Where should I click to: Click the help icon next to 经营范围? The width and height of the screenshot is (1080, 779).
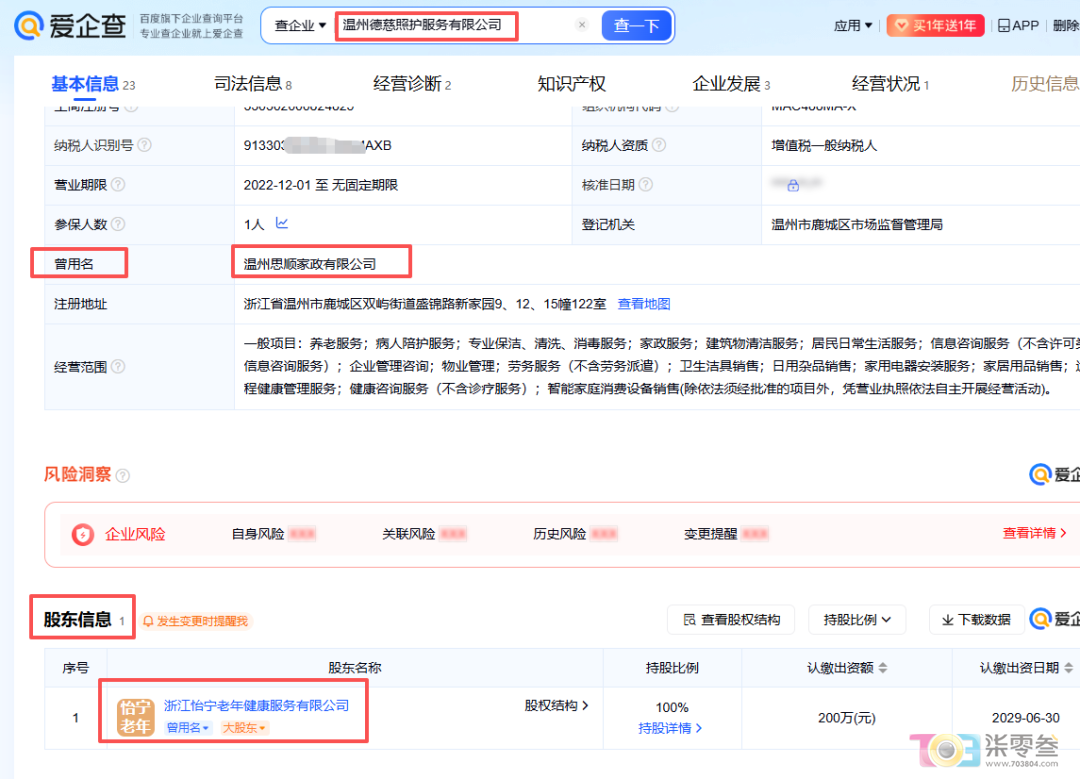118,366
